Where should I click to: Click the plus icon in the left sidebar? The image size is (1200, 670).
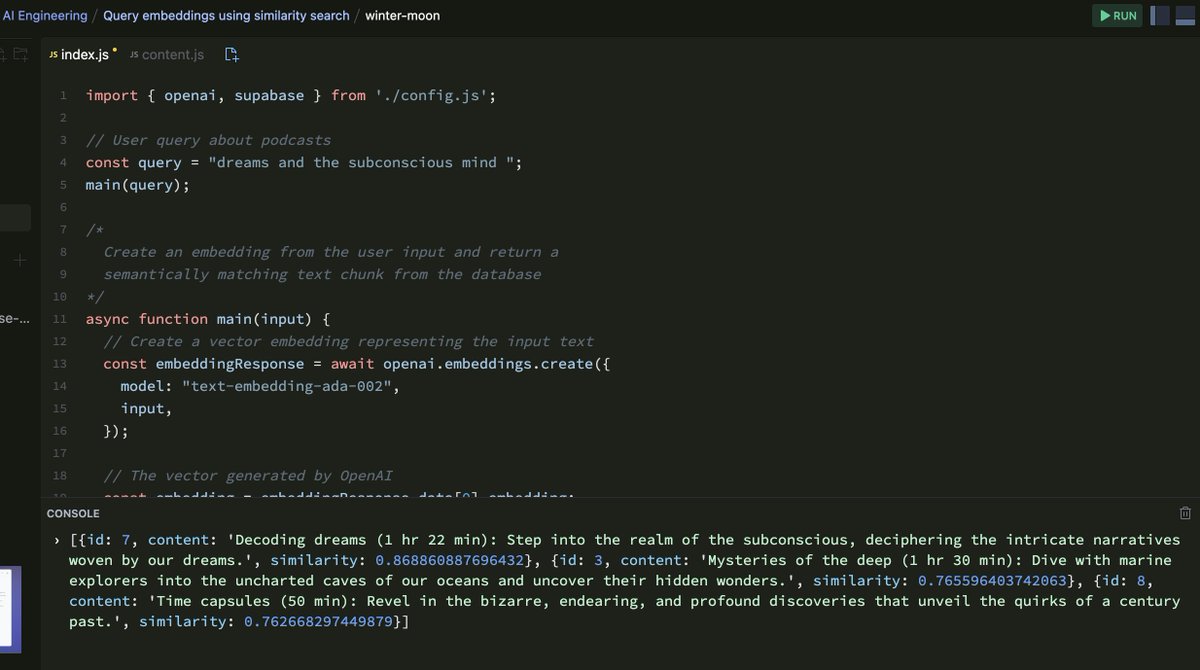(20, 261)
